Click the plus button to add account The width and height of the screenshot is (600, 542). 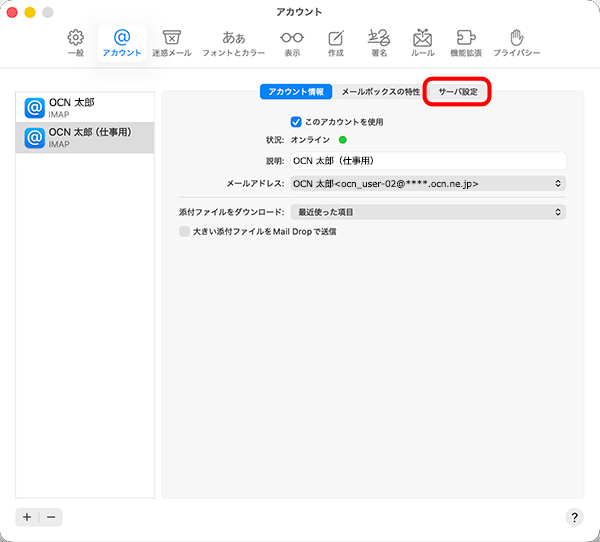click(27, 517)
